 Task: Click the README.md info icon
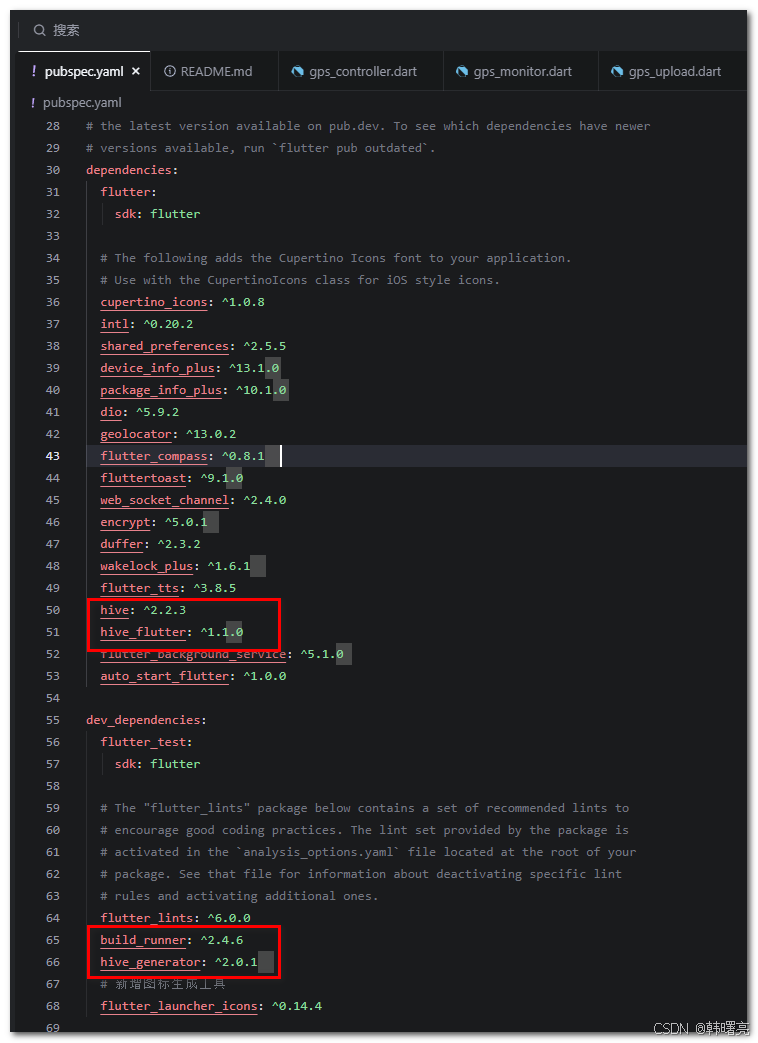(x=170, y=71)
